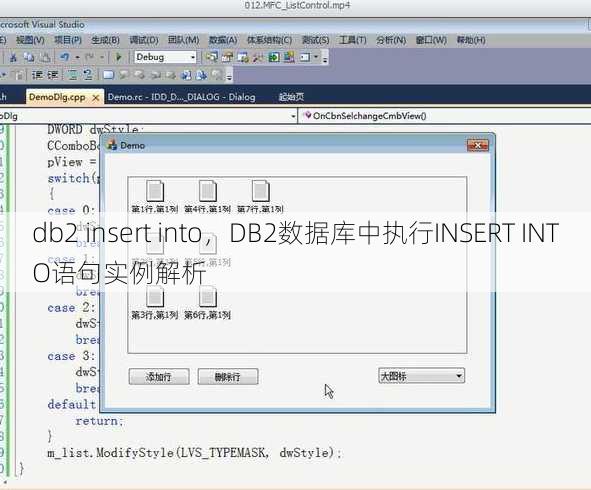Open the Debug configuration combo box
The width and height of the screenshot is (591, 490).
tap(165, 57)
